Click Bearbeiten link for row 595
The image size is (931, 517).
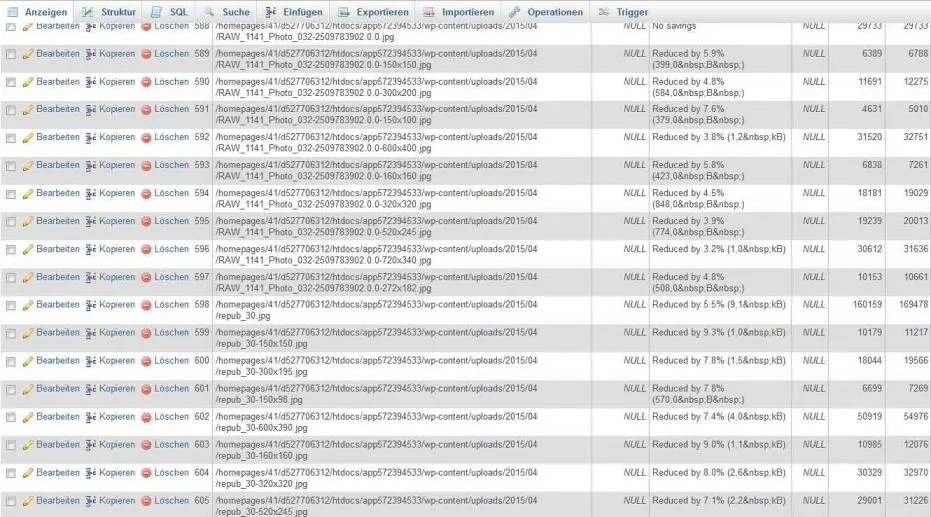(58, 221)
